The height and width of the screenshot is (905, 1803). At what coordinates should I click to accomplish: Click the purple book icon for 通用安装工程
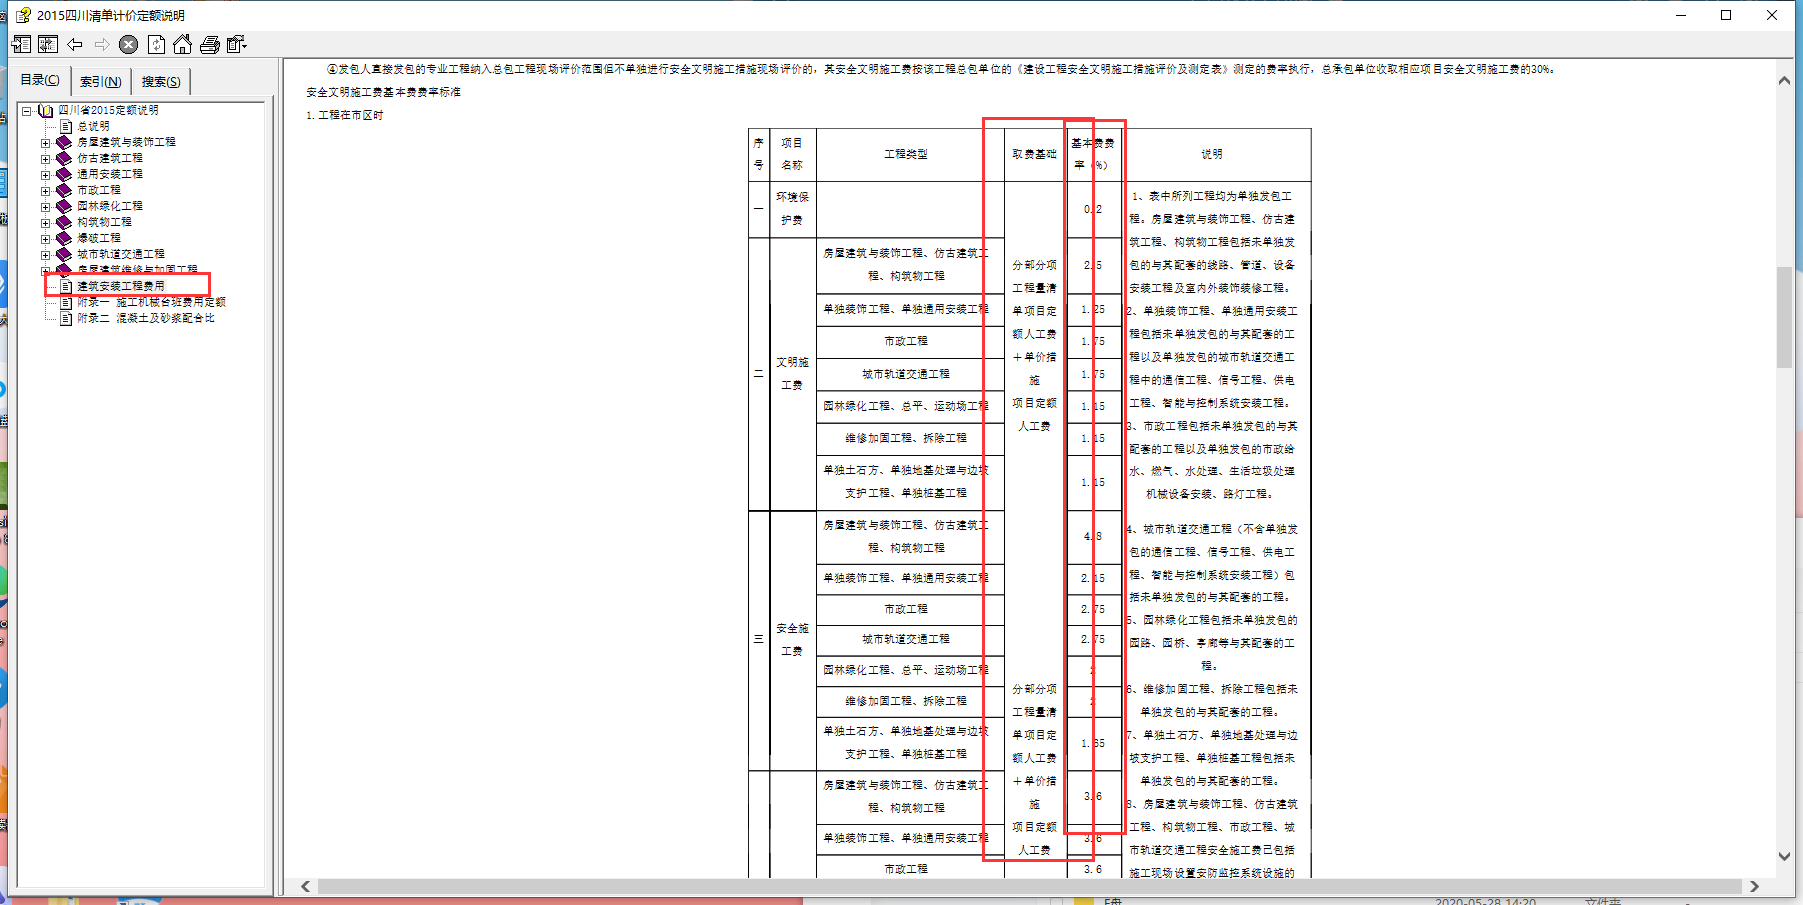click(x=64, y=174)
